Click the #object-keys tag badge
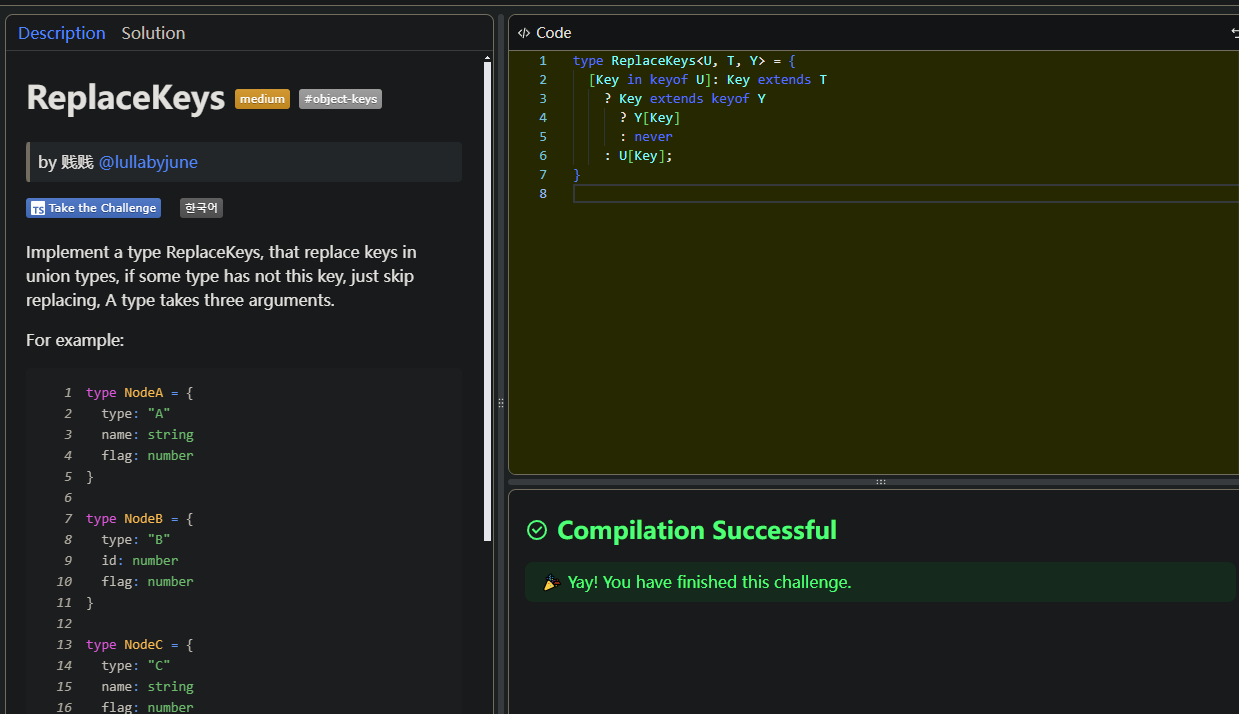This screenshot has width=1239, height=714. [340, 99]
